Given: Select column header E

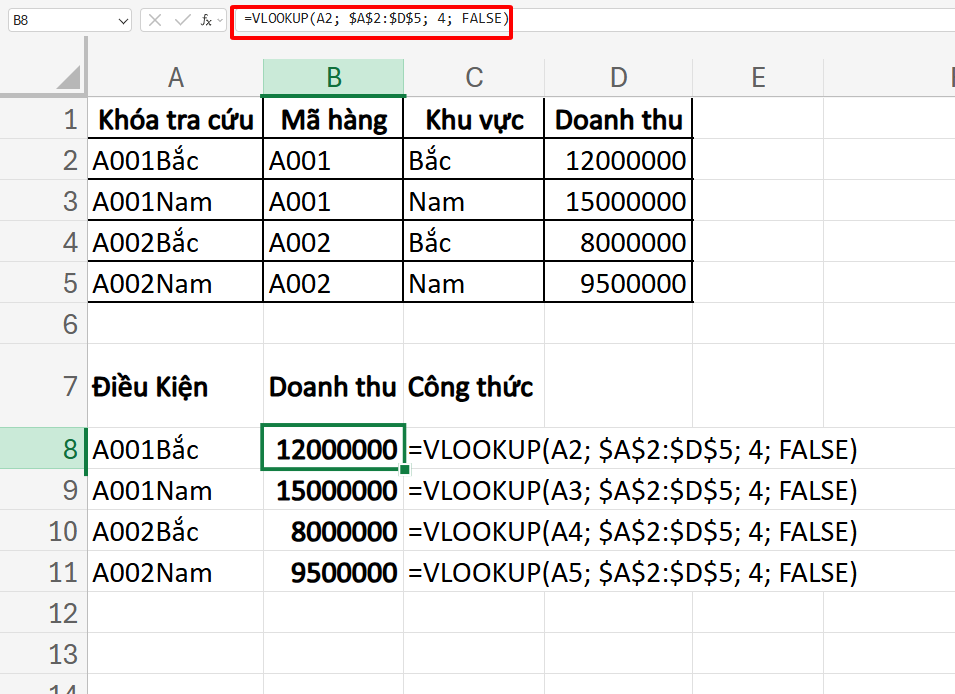Looking at the screenshot, I should [x=757, y=78].
